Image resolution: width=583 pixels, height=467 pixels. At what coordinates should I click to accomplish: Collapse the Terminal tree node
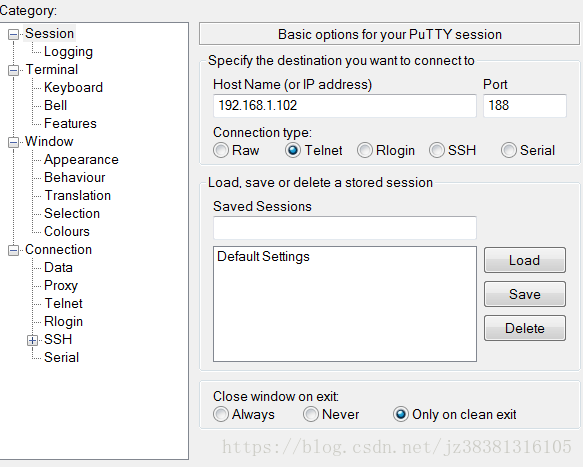(13, 70)
